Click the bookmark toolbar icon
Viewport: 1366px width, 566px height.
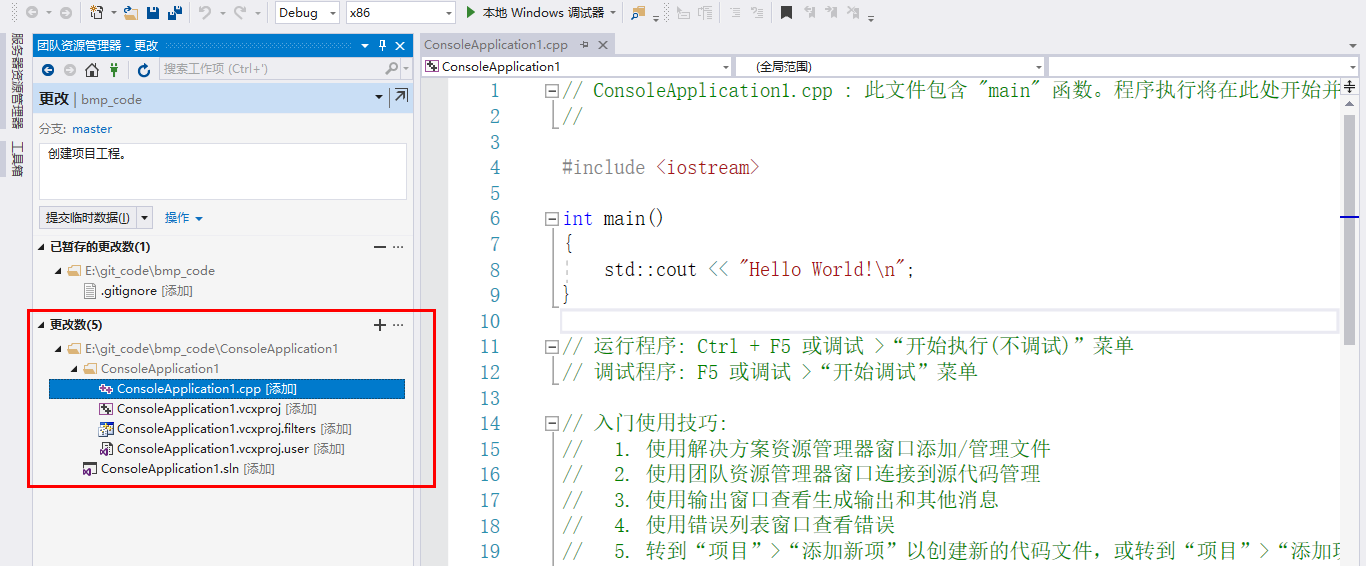coord(787,13)
